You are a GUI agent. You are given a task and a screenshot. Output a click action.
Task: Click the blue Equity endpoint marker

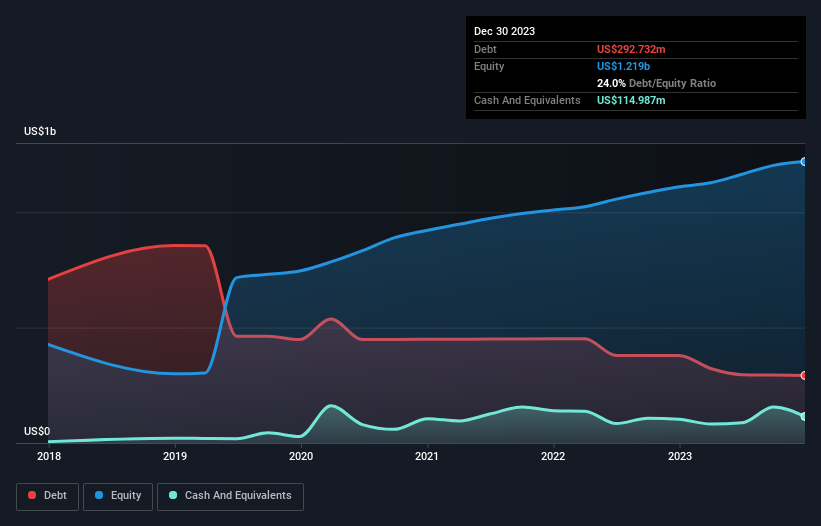[804, 162]
